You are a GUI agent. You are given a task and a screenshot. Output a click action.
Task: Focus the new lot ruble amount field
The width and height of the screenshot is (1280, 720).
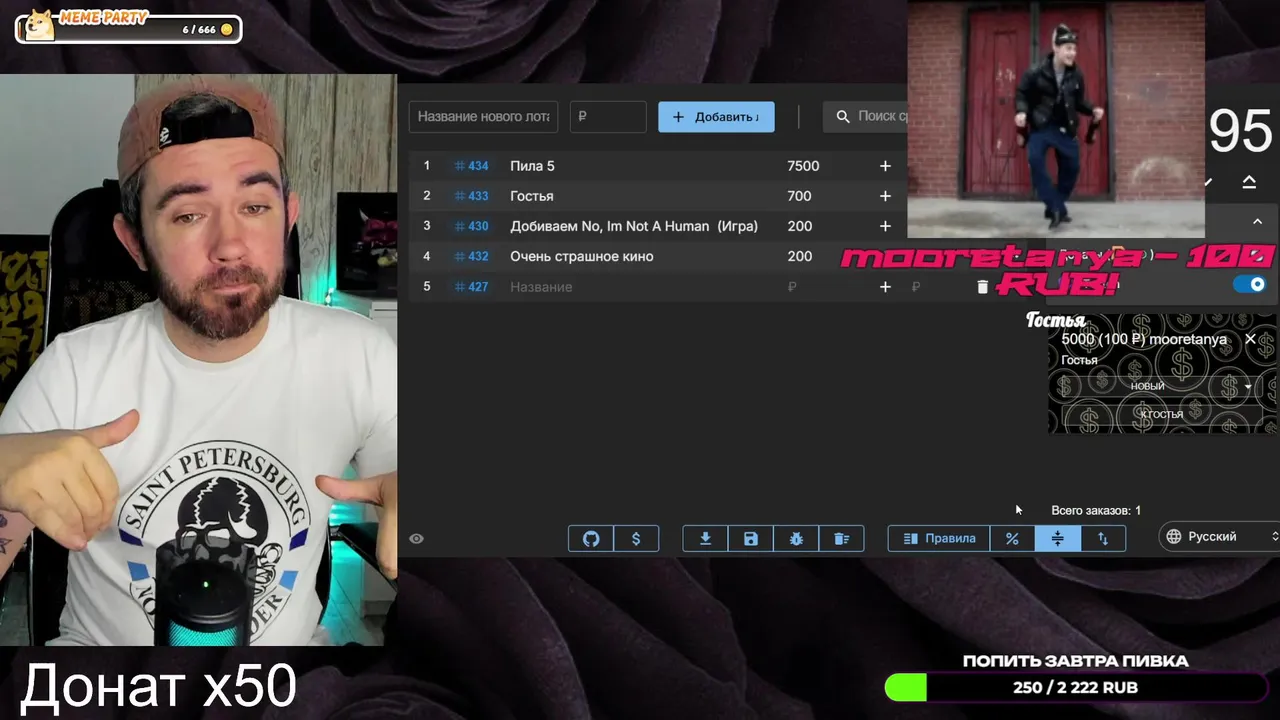pos(608,117)
